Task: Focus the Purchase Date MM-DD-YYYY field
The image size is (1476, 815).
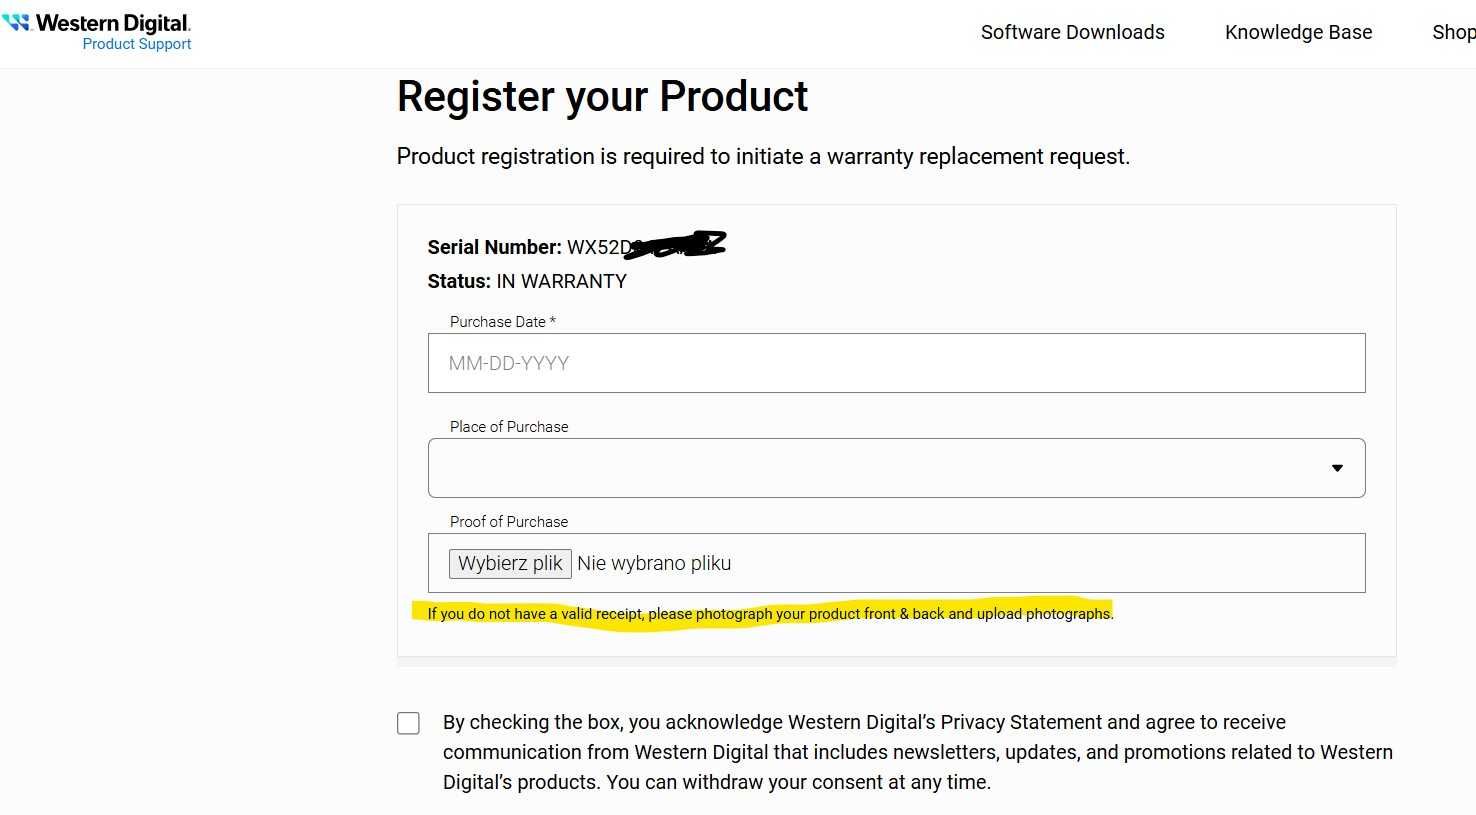Action: (x=896, y=363)
